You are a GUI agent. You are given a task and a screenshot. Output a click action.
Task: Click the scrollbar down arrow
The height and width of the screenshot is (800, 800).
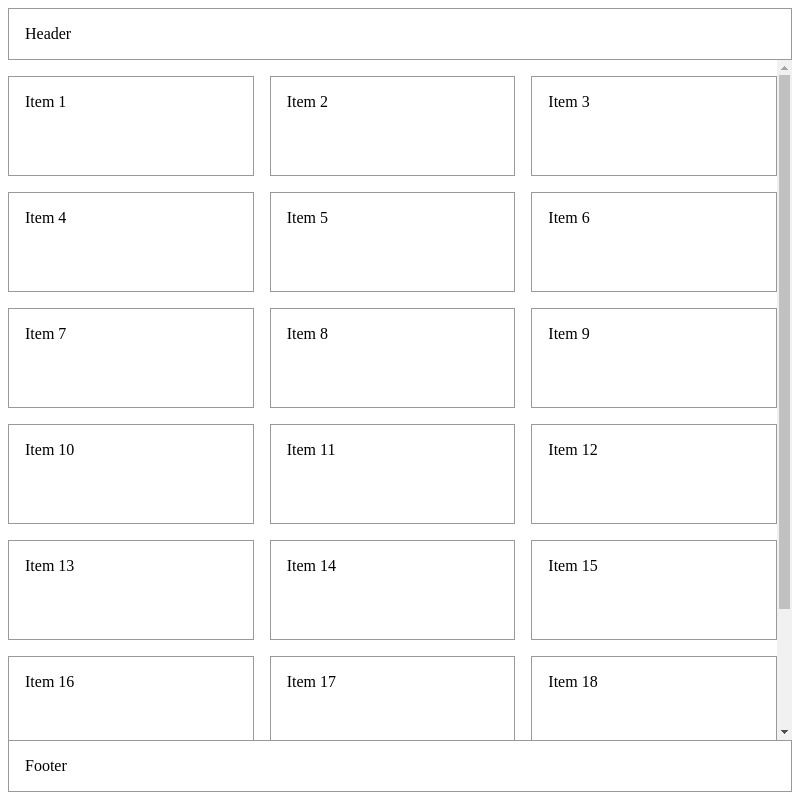click(x=784, y=732)
